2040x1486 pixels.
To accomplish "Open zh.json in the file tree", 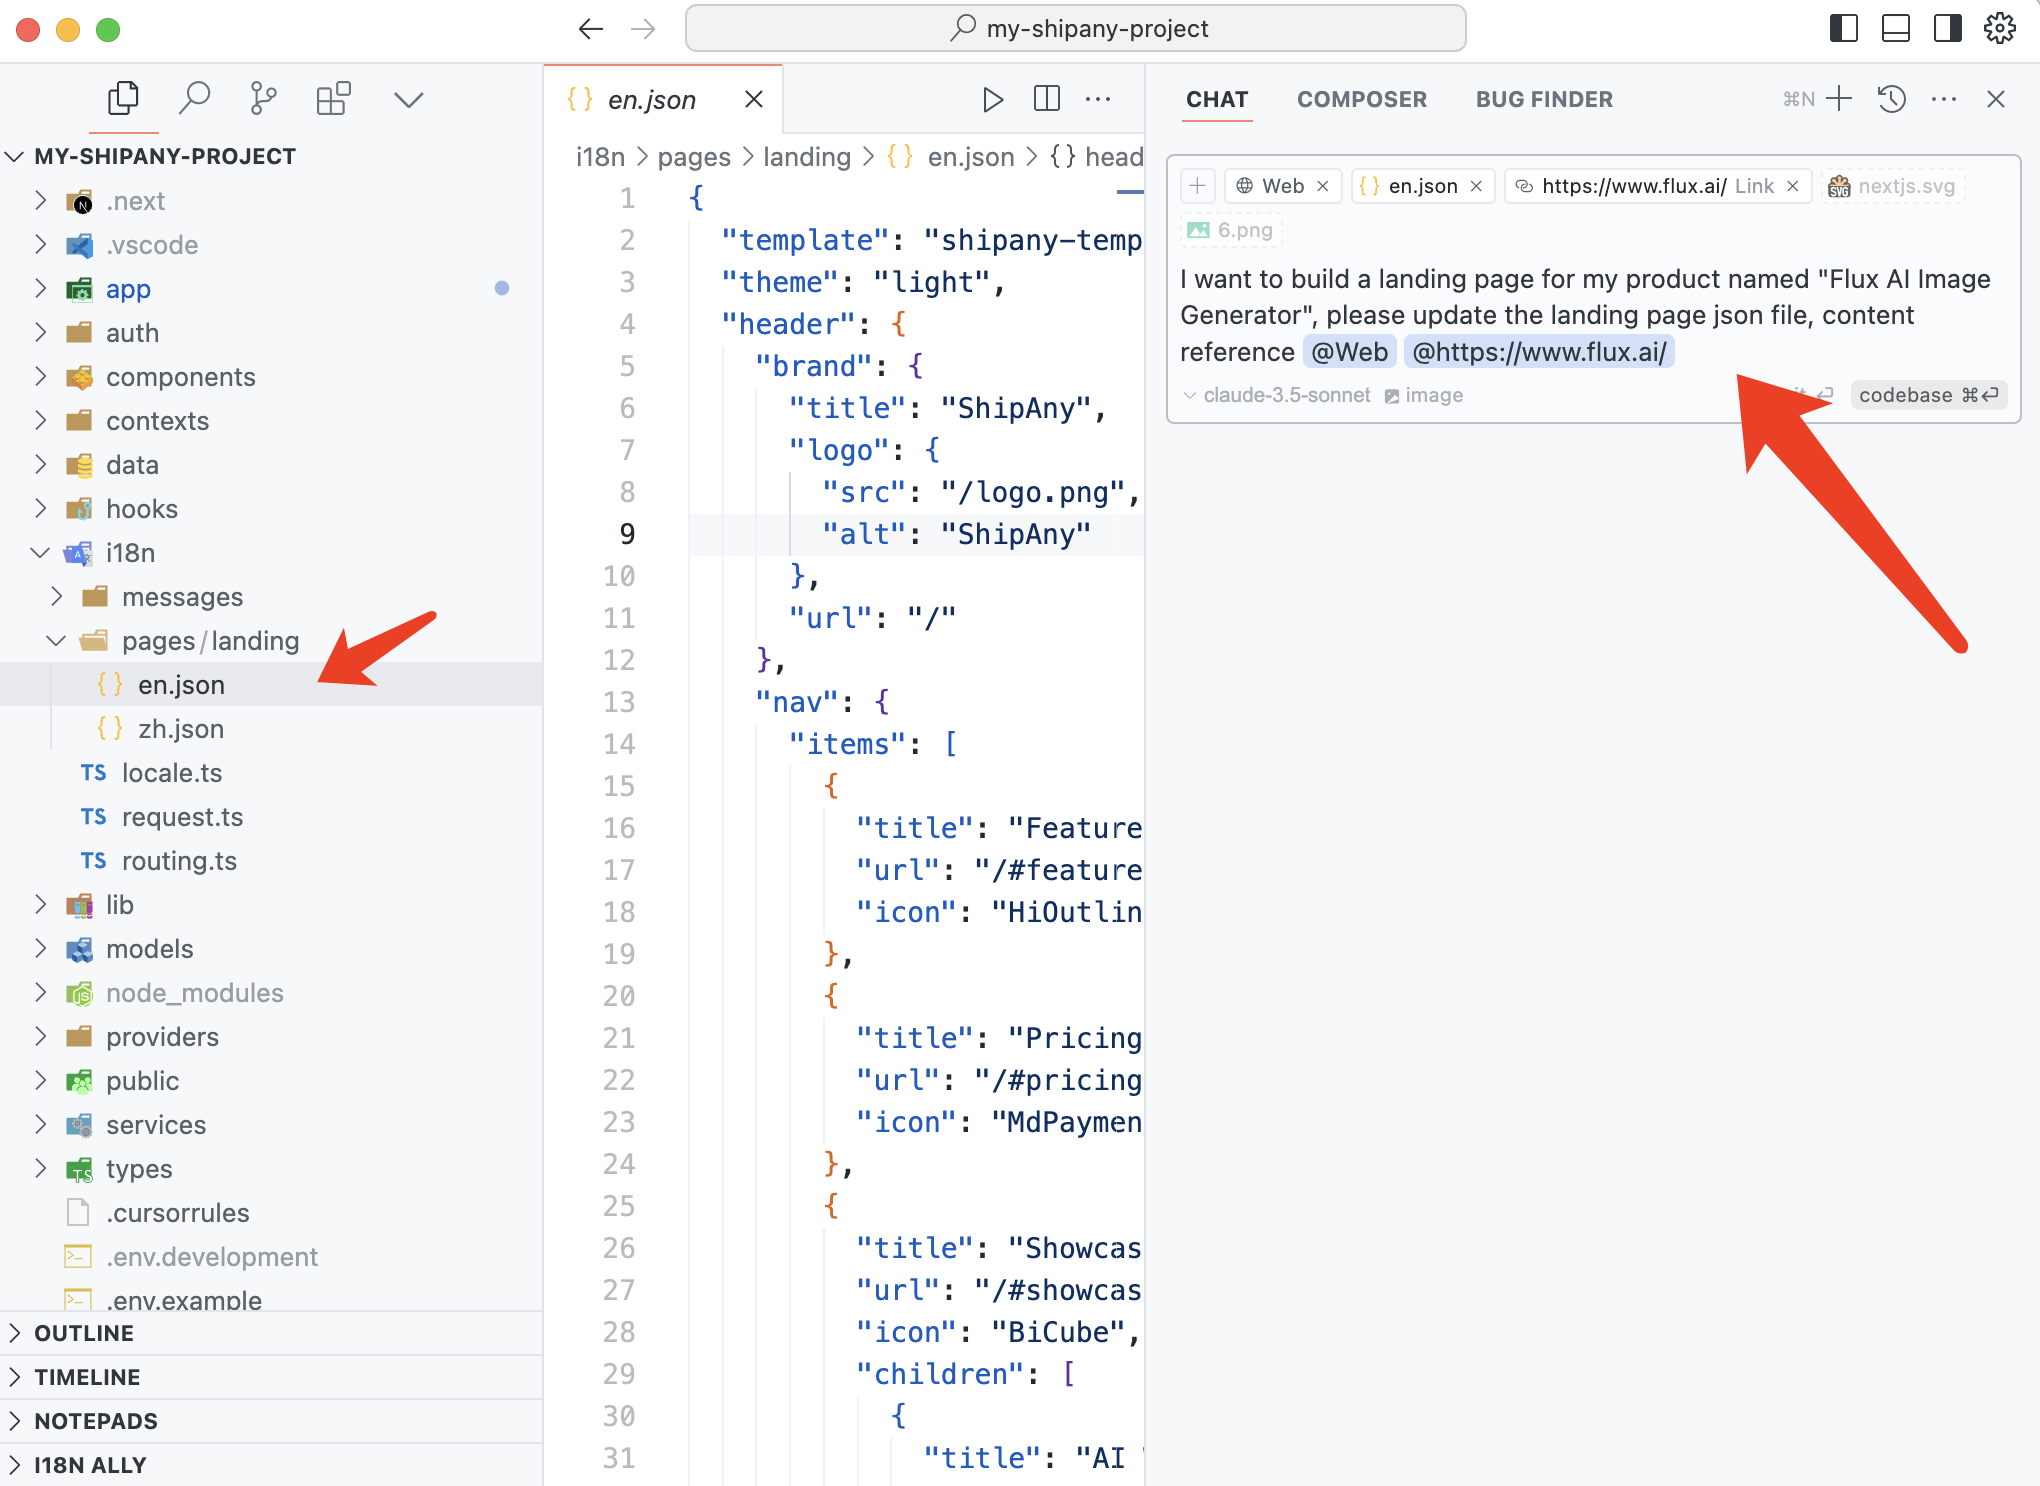I will point(180,729).
